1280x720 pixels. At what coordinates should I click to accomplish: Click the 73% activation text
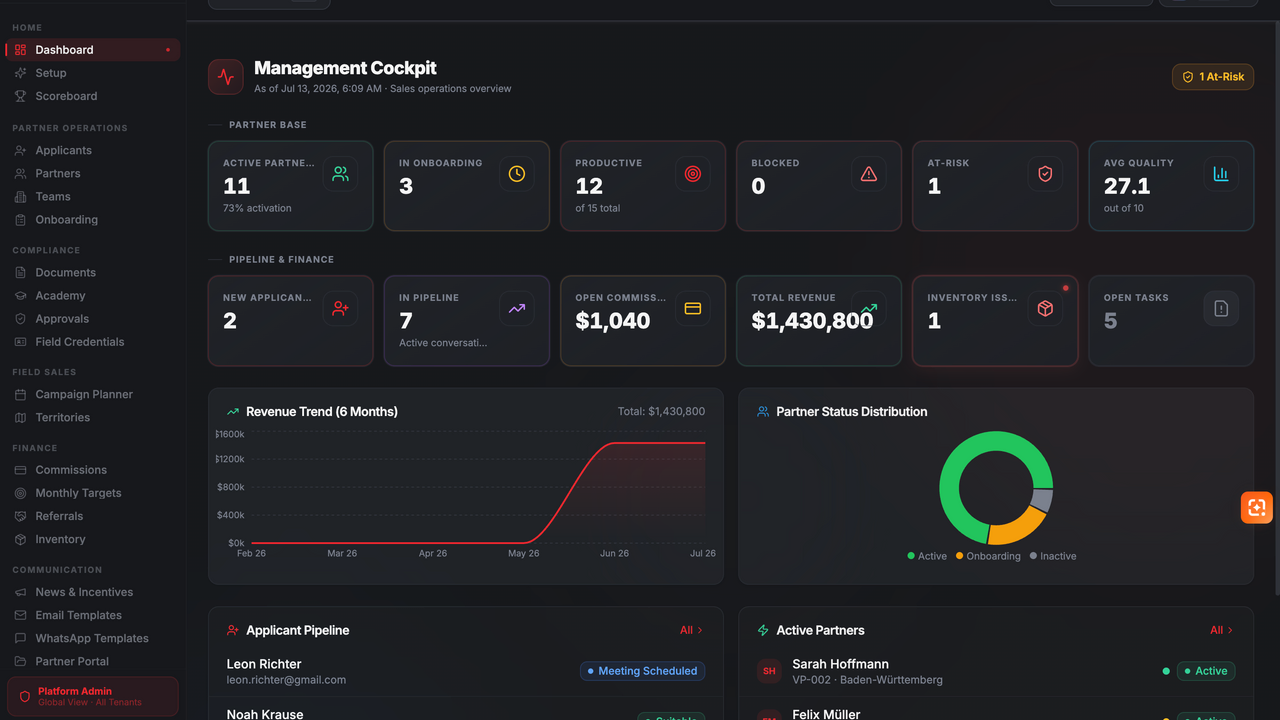click(257, 208)
